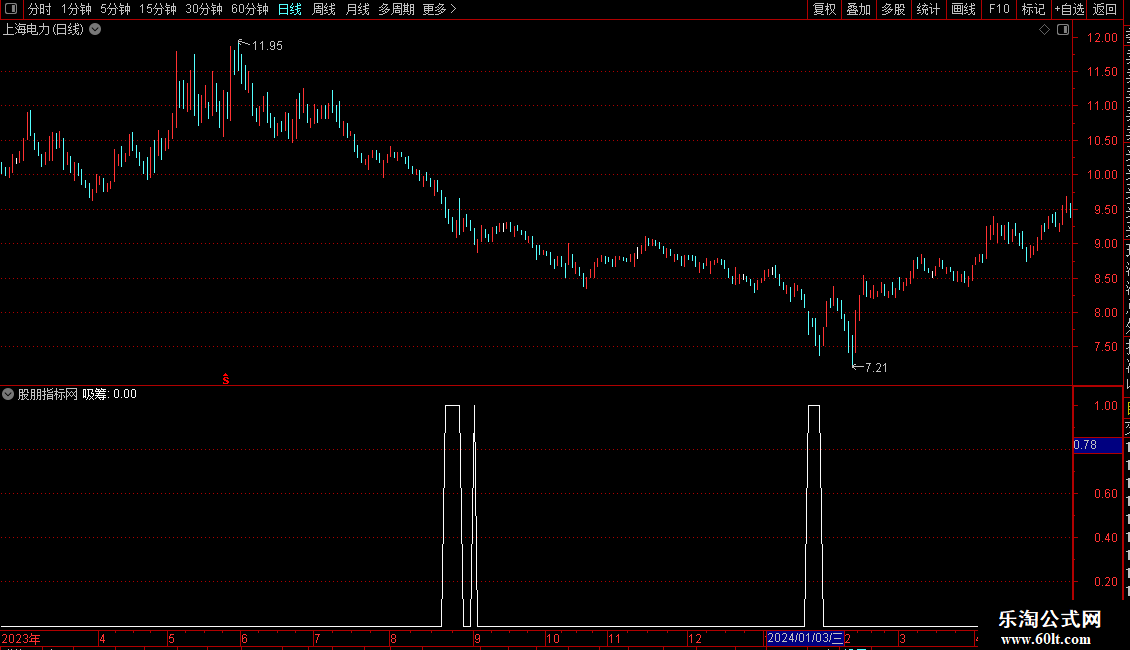Switch to 周线 weekly period

click(324, 9)
